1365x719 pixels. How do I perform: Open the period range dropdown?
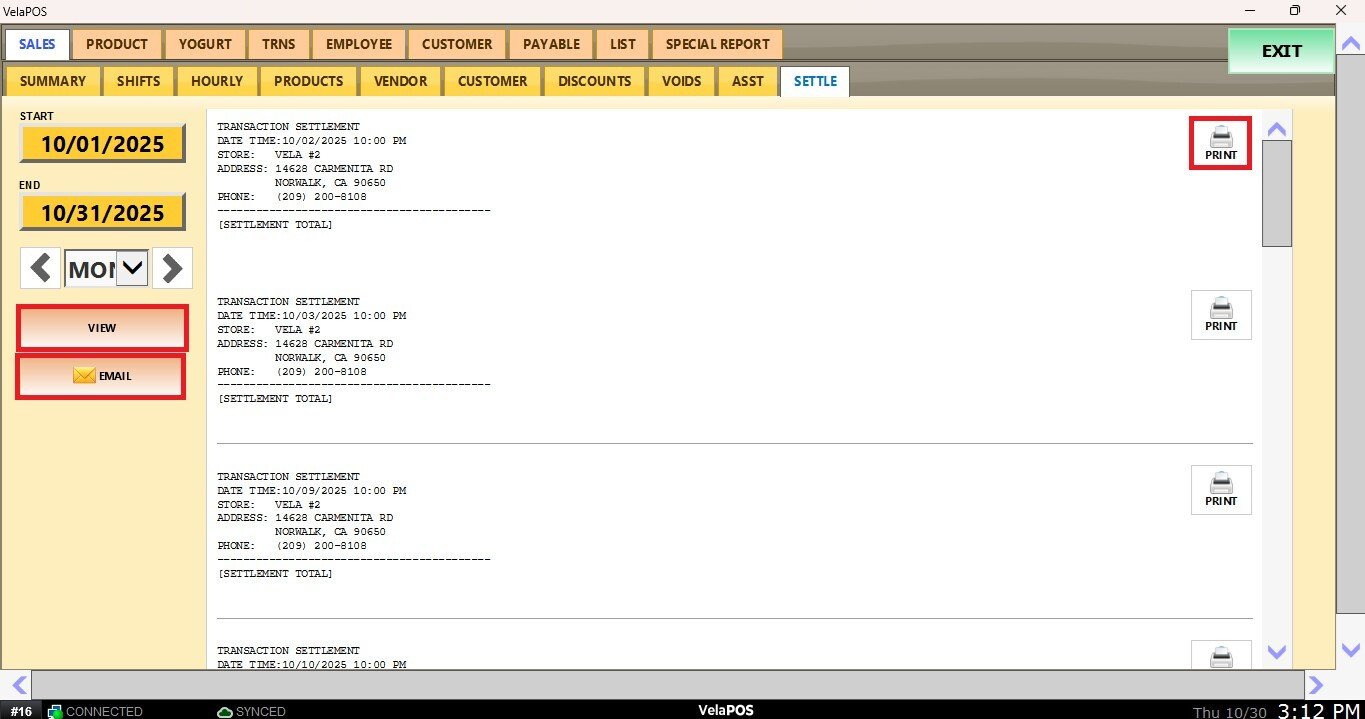pos(132,268)
